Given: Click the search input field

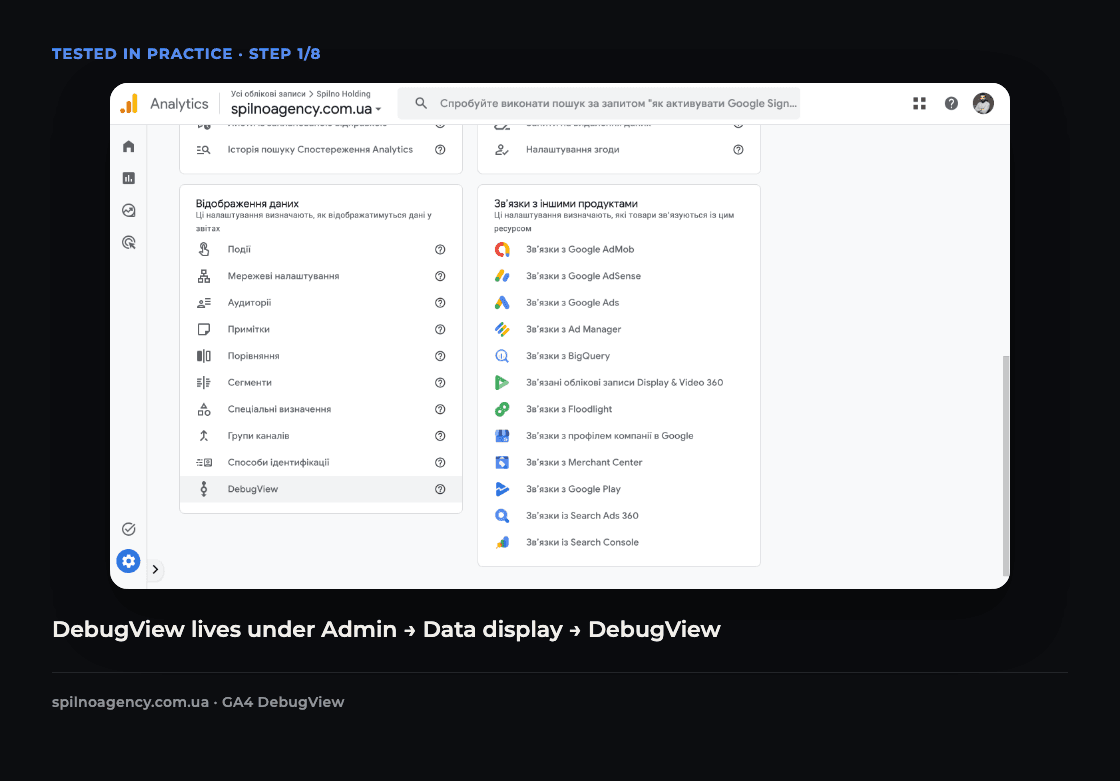Looking at the screenshot, I should pos(598,104).
